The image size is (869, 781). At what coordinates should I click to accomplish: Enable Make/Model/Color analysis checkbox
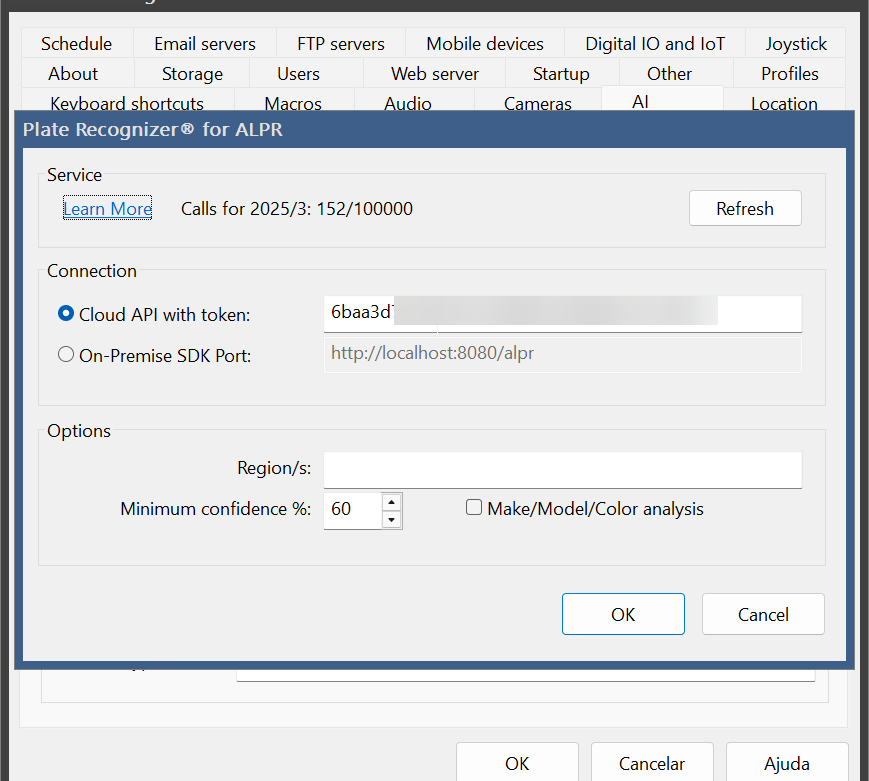point(473,507)
